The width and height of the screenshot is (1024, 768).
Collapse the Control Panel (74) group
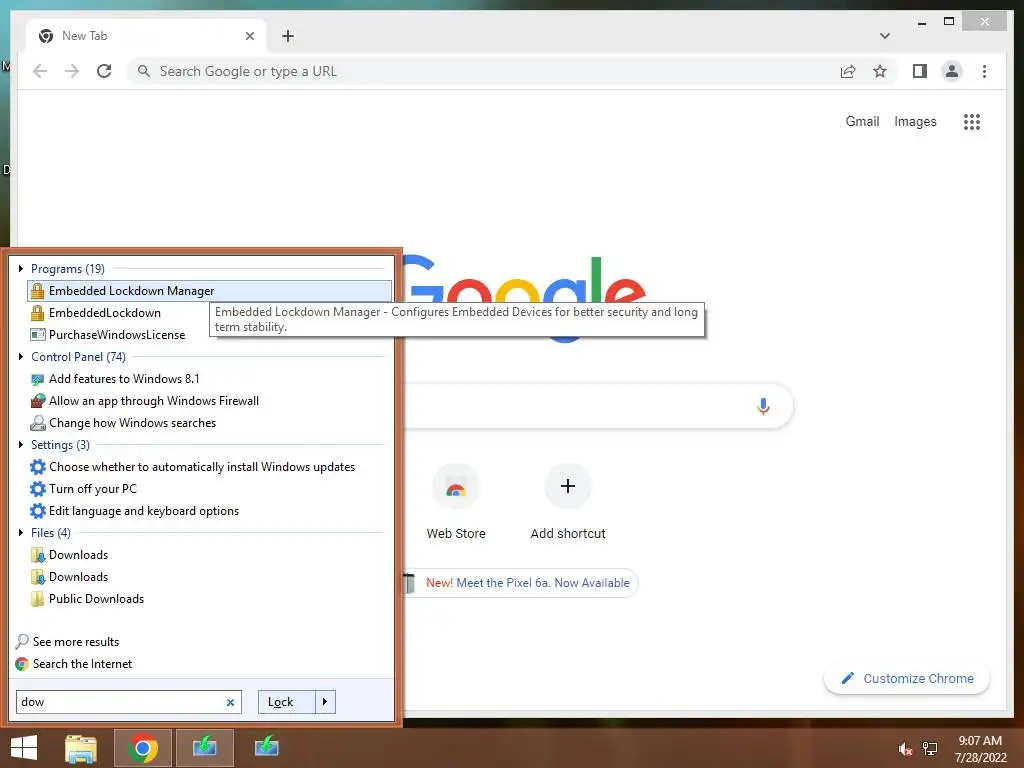click(21, 357)
